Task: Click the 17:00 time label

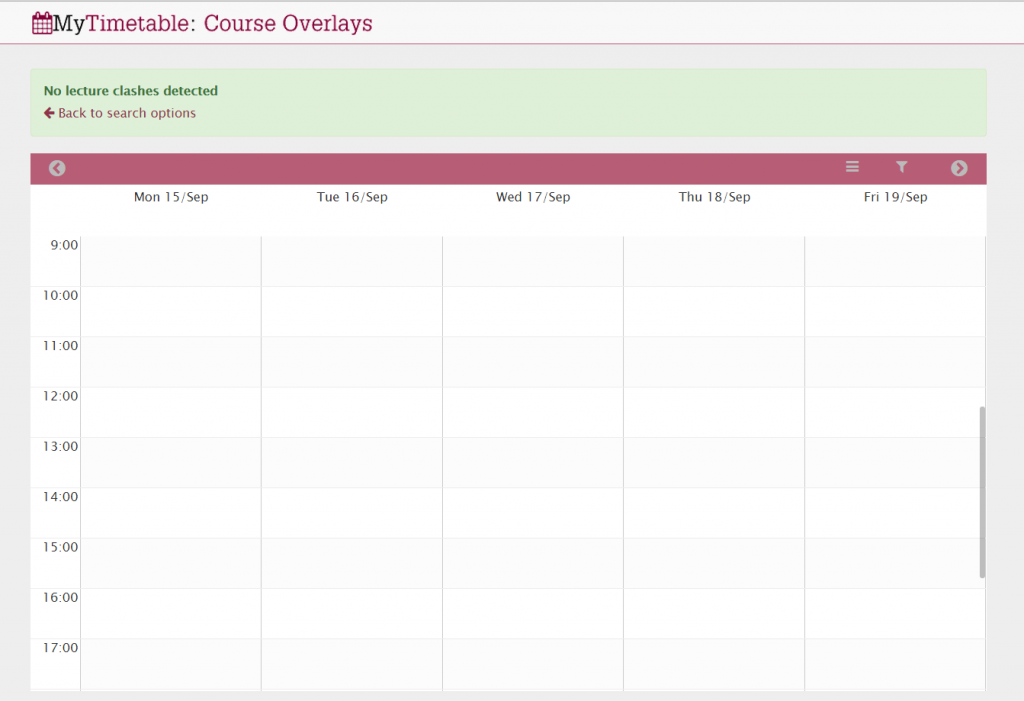Action: tap(60, 647)
